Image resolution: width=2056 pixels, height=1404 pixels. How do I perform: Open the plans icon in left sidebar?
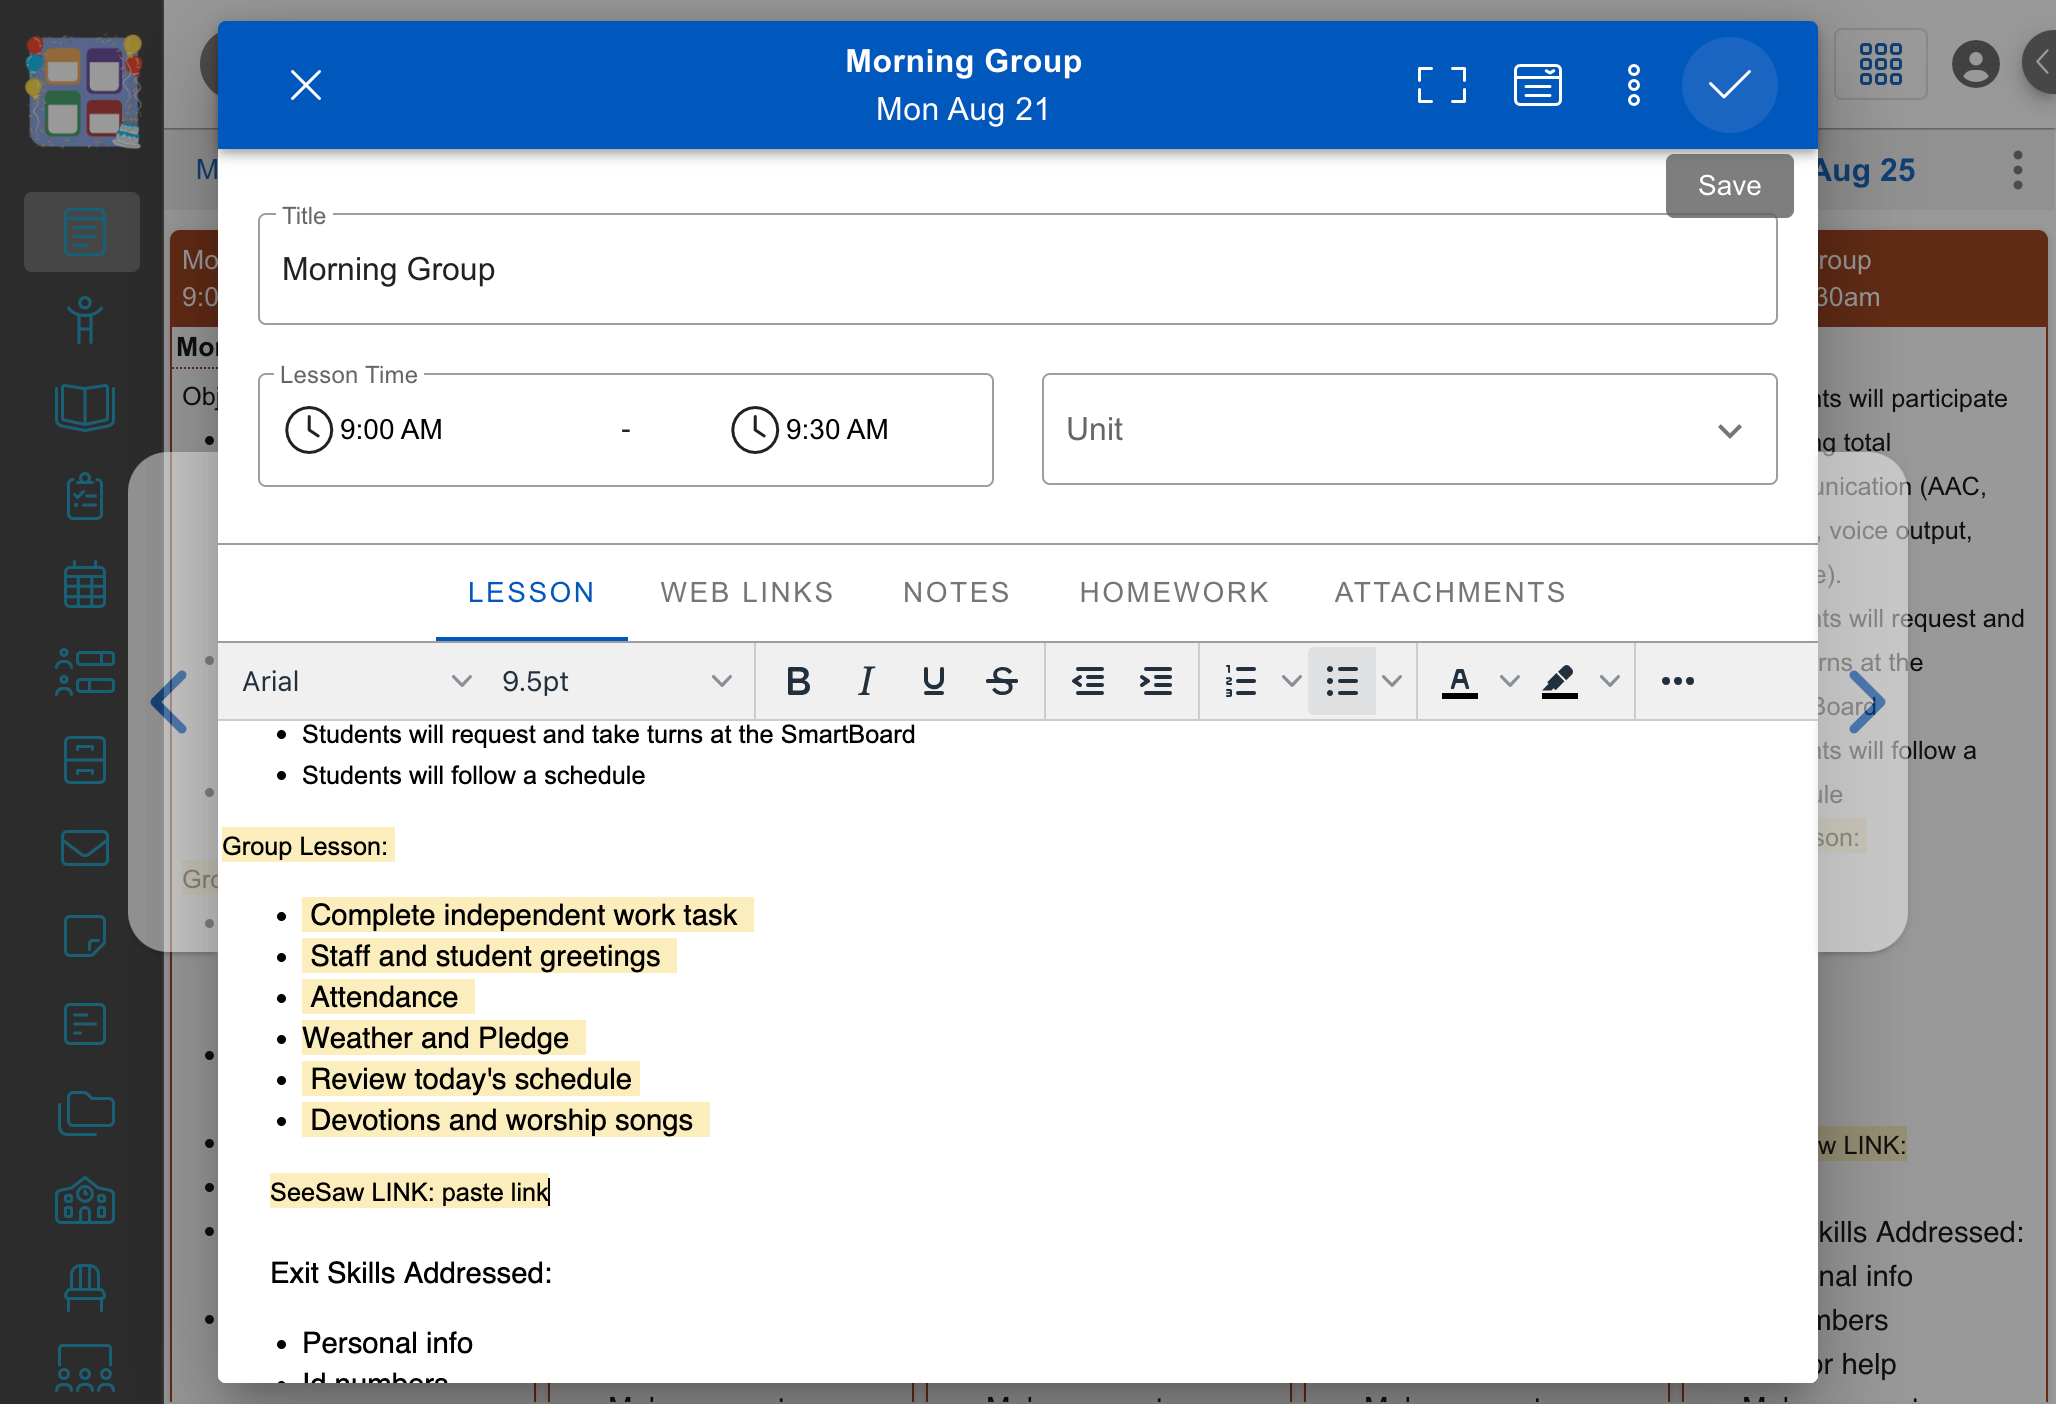pyautogui.click(x=84, y=231)
